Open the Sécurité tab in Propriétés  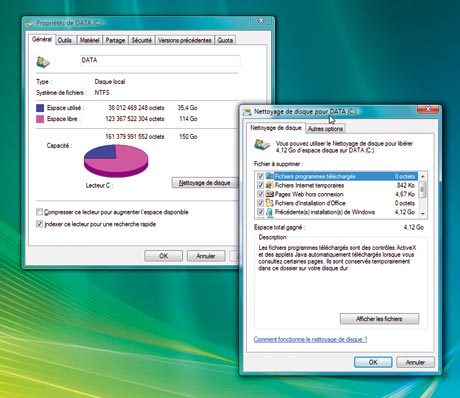(x=141, y=40)
